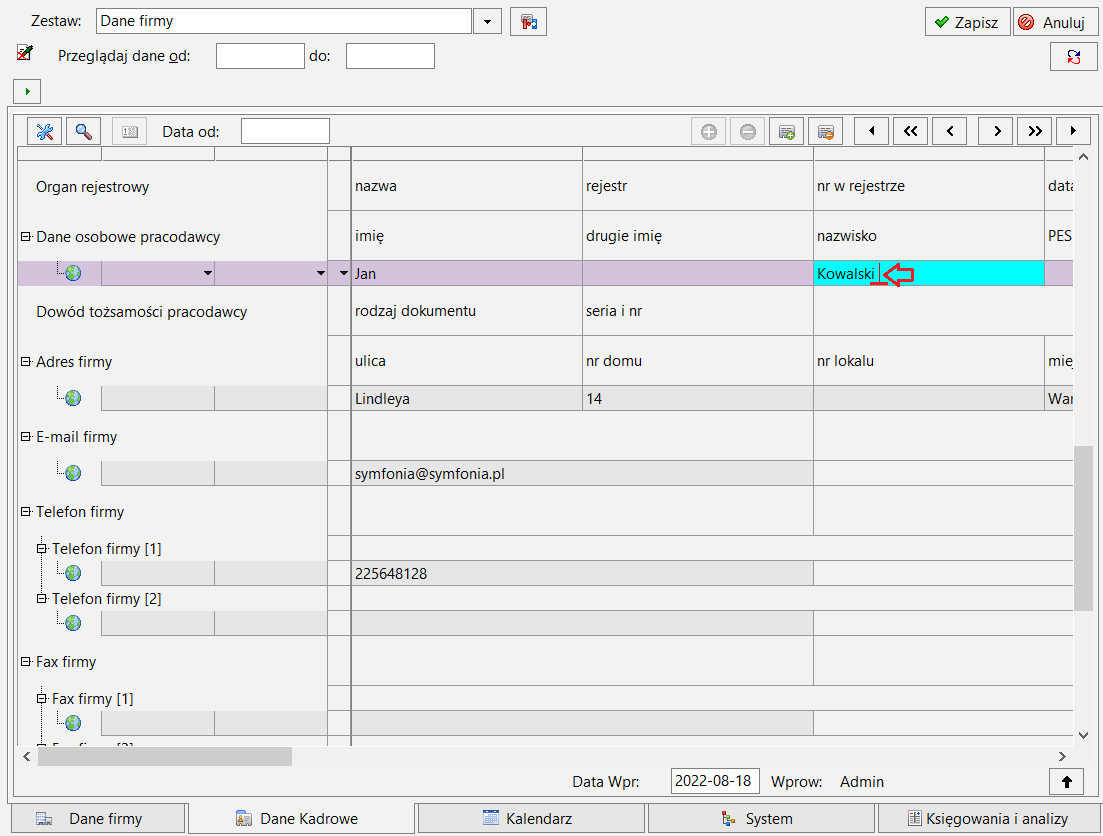Click the globe icon in the 225648128 row

(x=73, y=573)
